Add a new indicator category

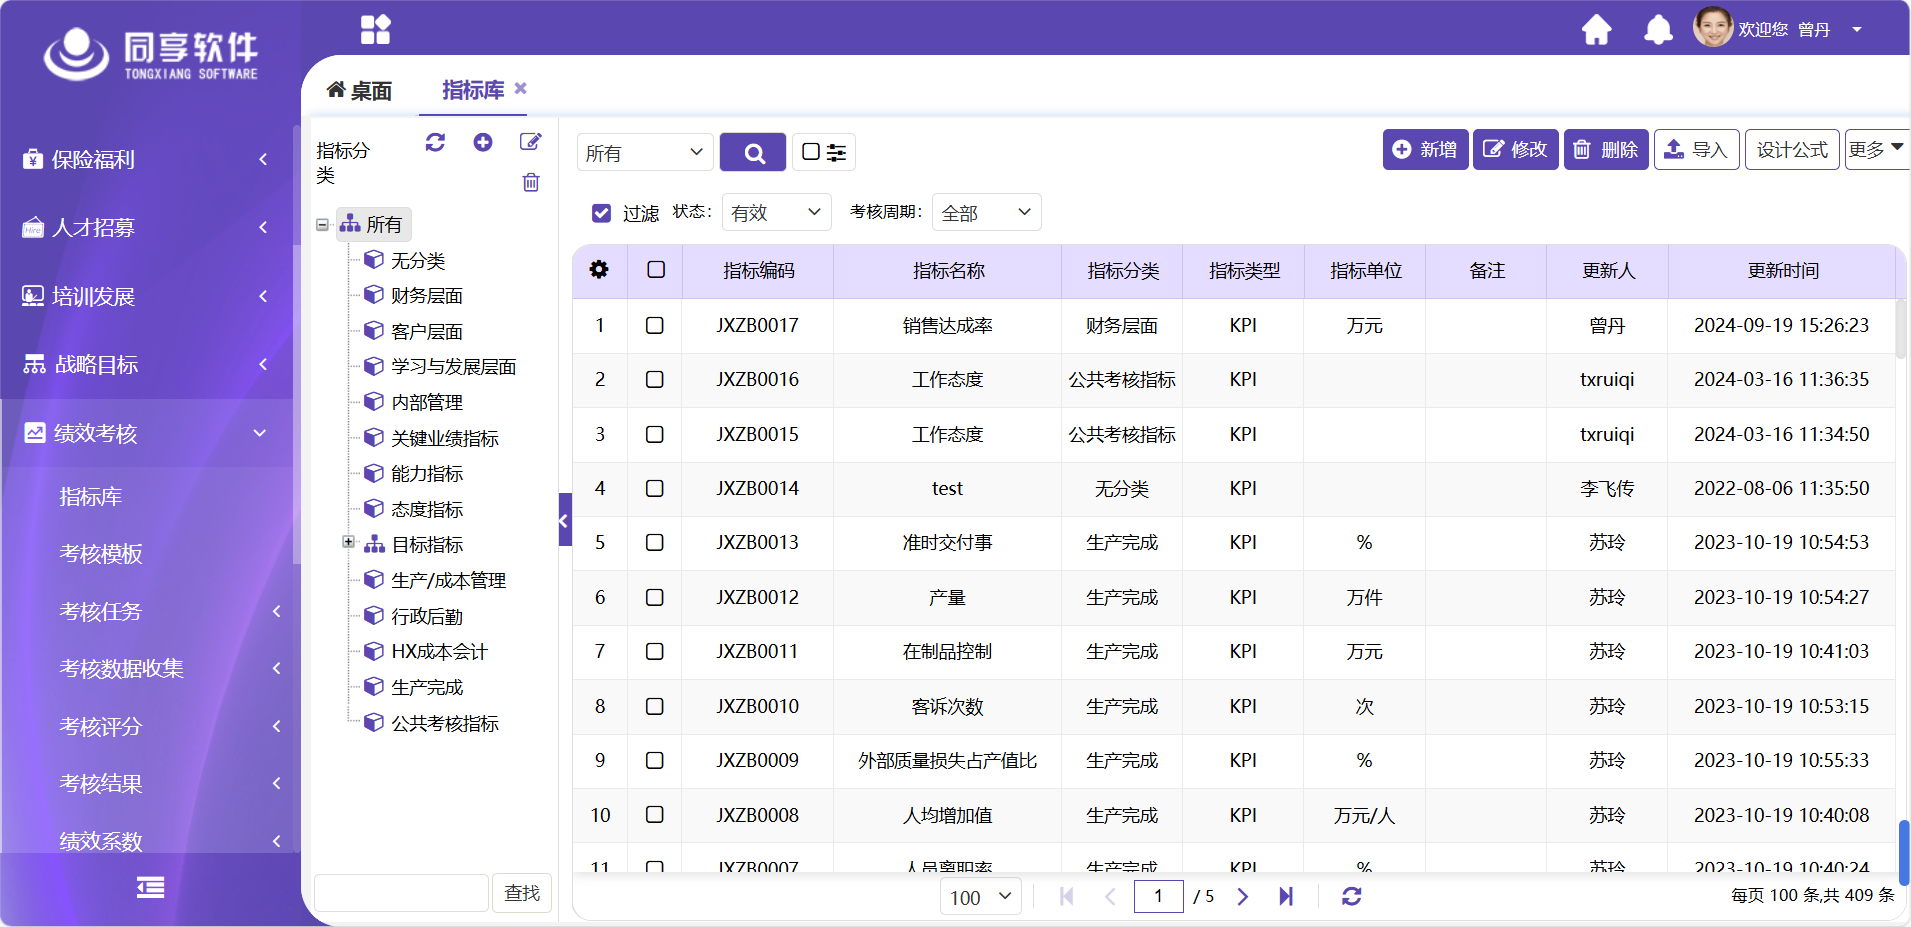pos(483,142)
